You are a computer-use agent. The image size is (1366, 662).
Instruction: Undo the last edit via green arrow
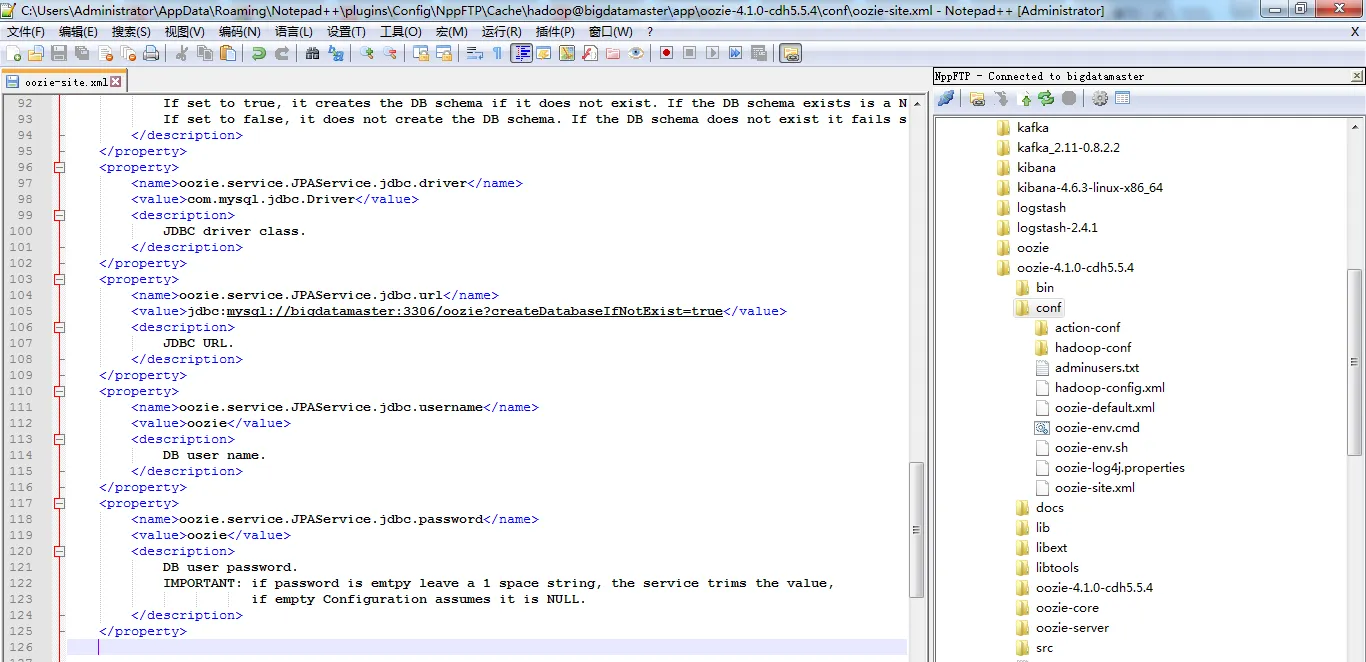[259, 53]
